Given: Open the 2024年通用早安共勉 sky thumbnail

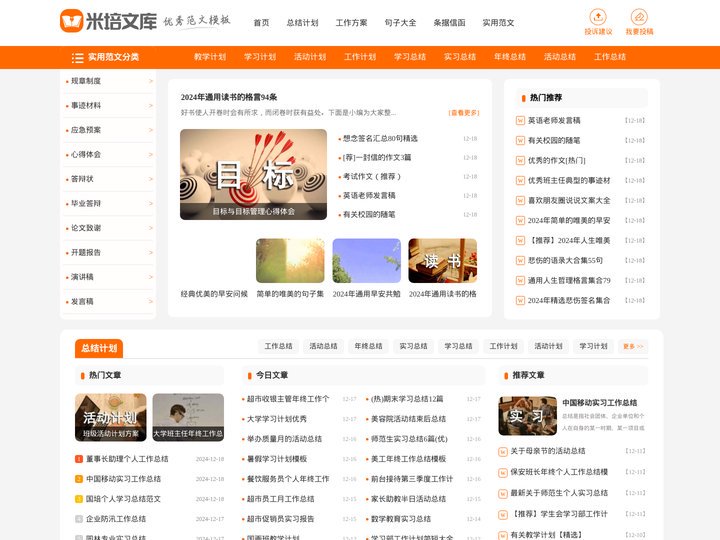Looking at the screenshot, I should [366, 261].
